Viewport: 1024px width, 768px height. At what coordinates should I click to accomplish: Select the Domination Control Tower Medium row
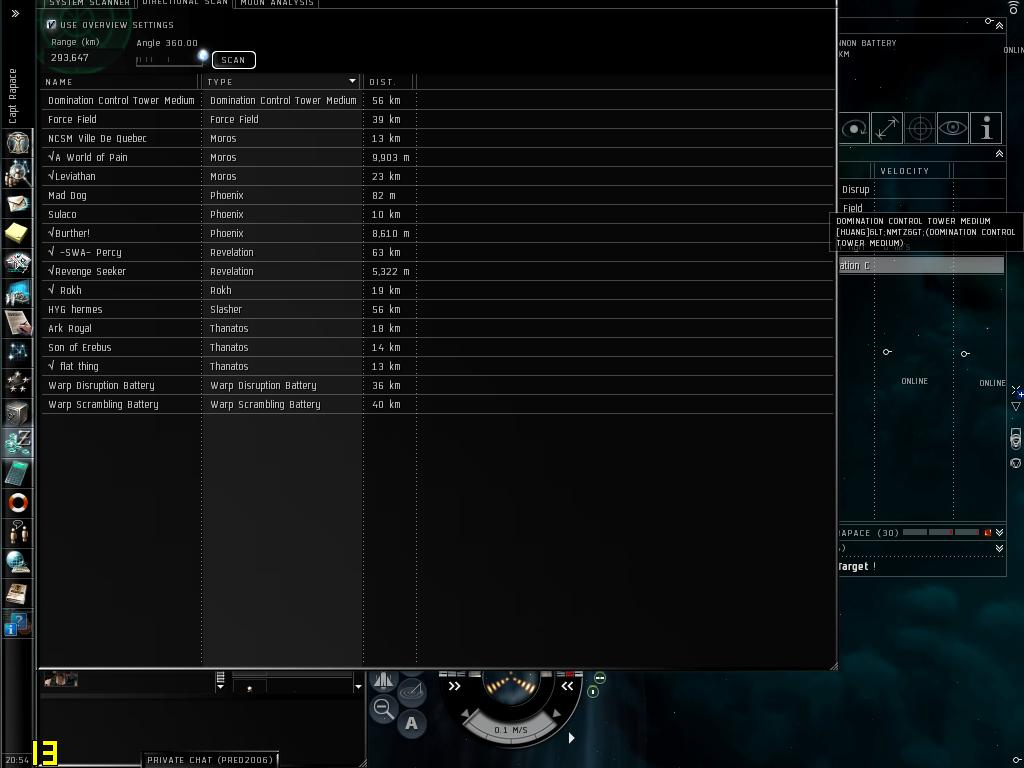point(438,101)
